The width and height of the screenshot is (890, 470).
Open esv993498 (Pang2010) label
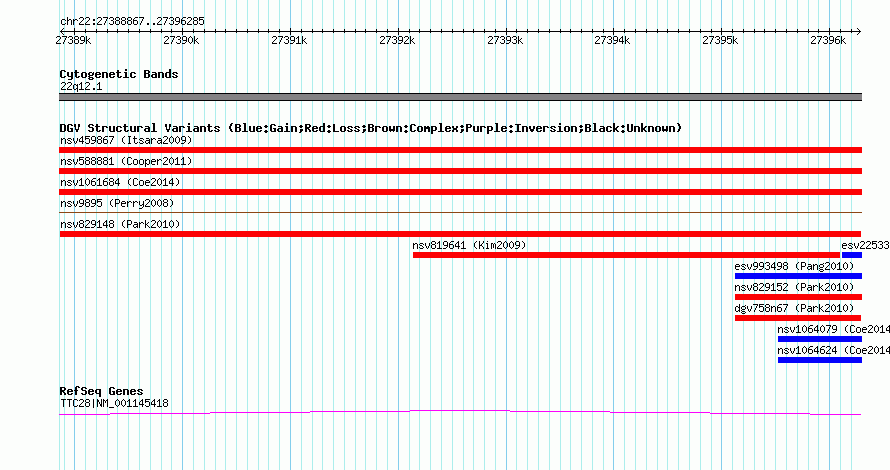[794, 266]
